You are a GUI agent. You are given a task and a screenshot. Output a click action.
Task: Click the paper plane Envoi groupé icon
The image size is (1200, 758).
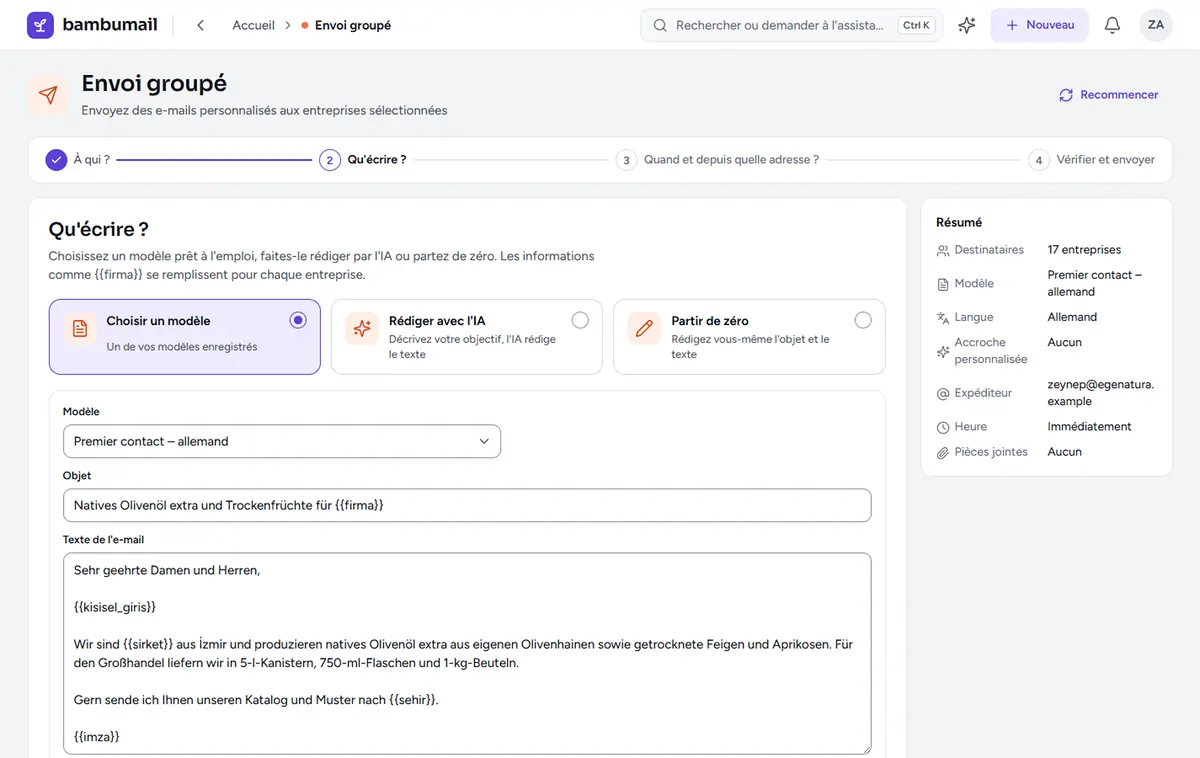49,95
